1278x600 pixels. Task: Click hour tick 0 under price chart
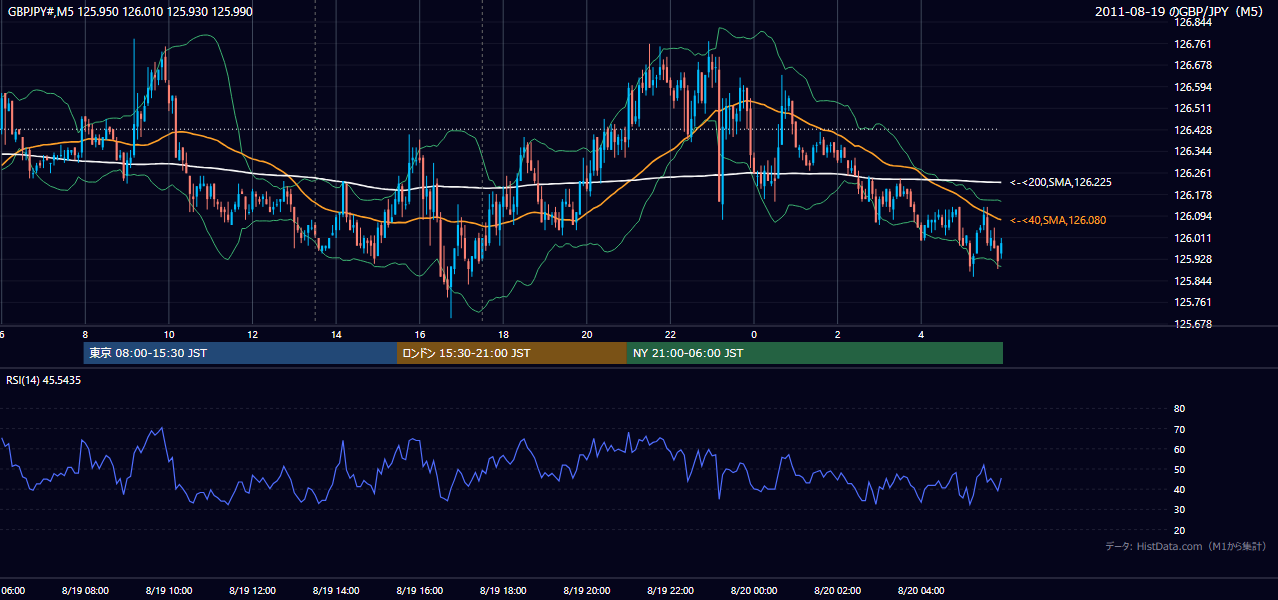point(754,335)
